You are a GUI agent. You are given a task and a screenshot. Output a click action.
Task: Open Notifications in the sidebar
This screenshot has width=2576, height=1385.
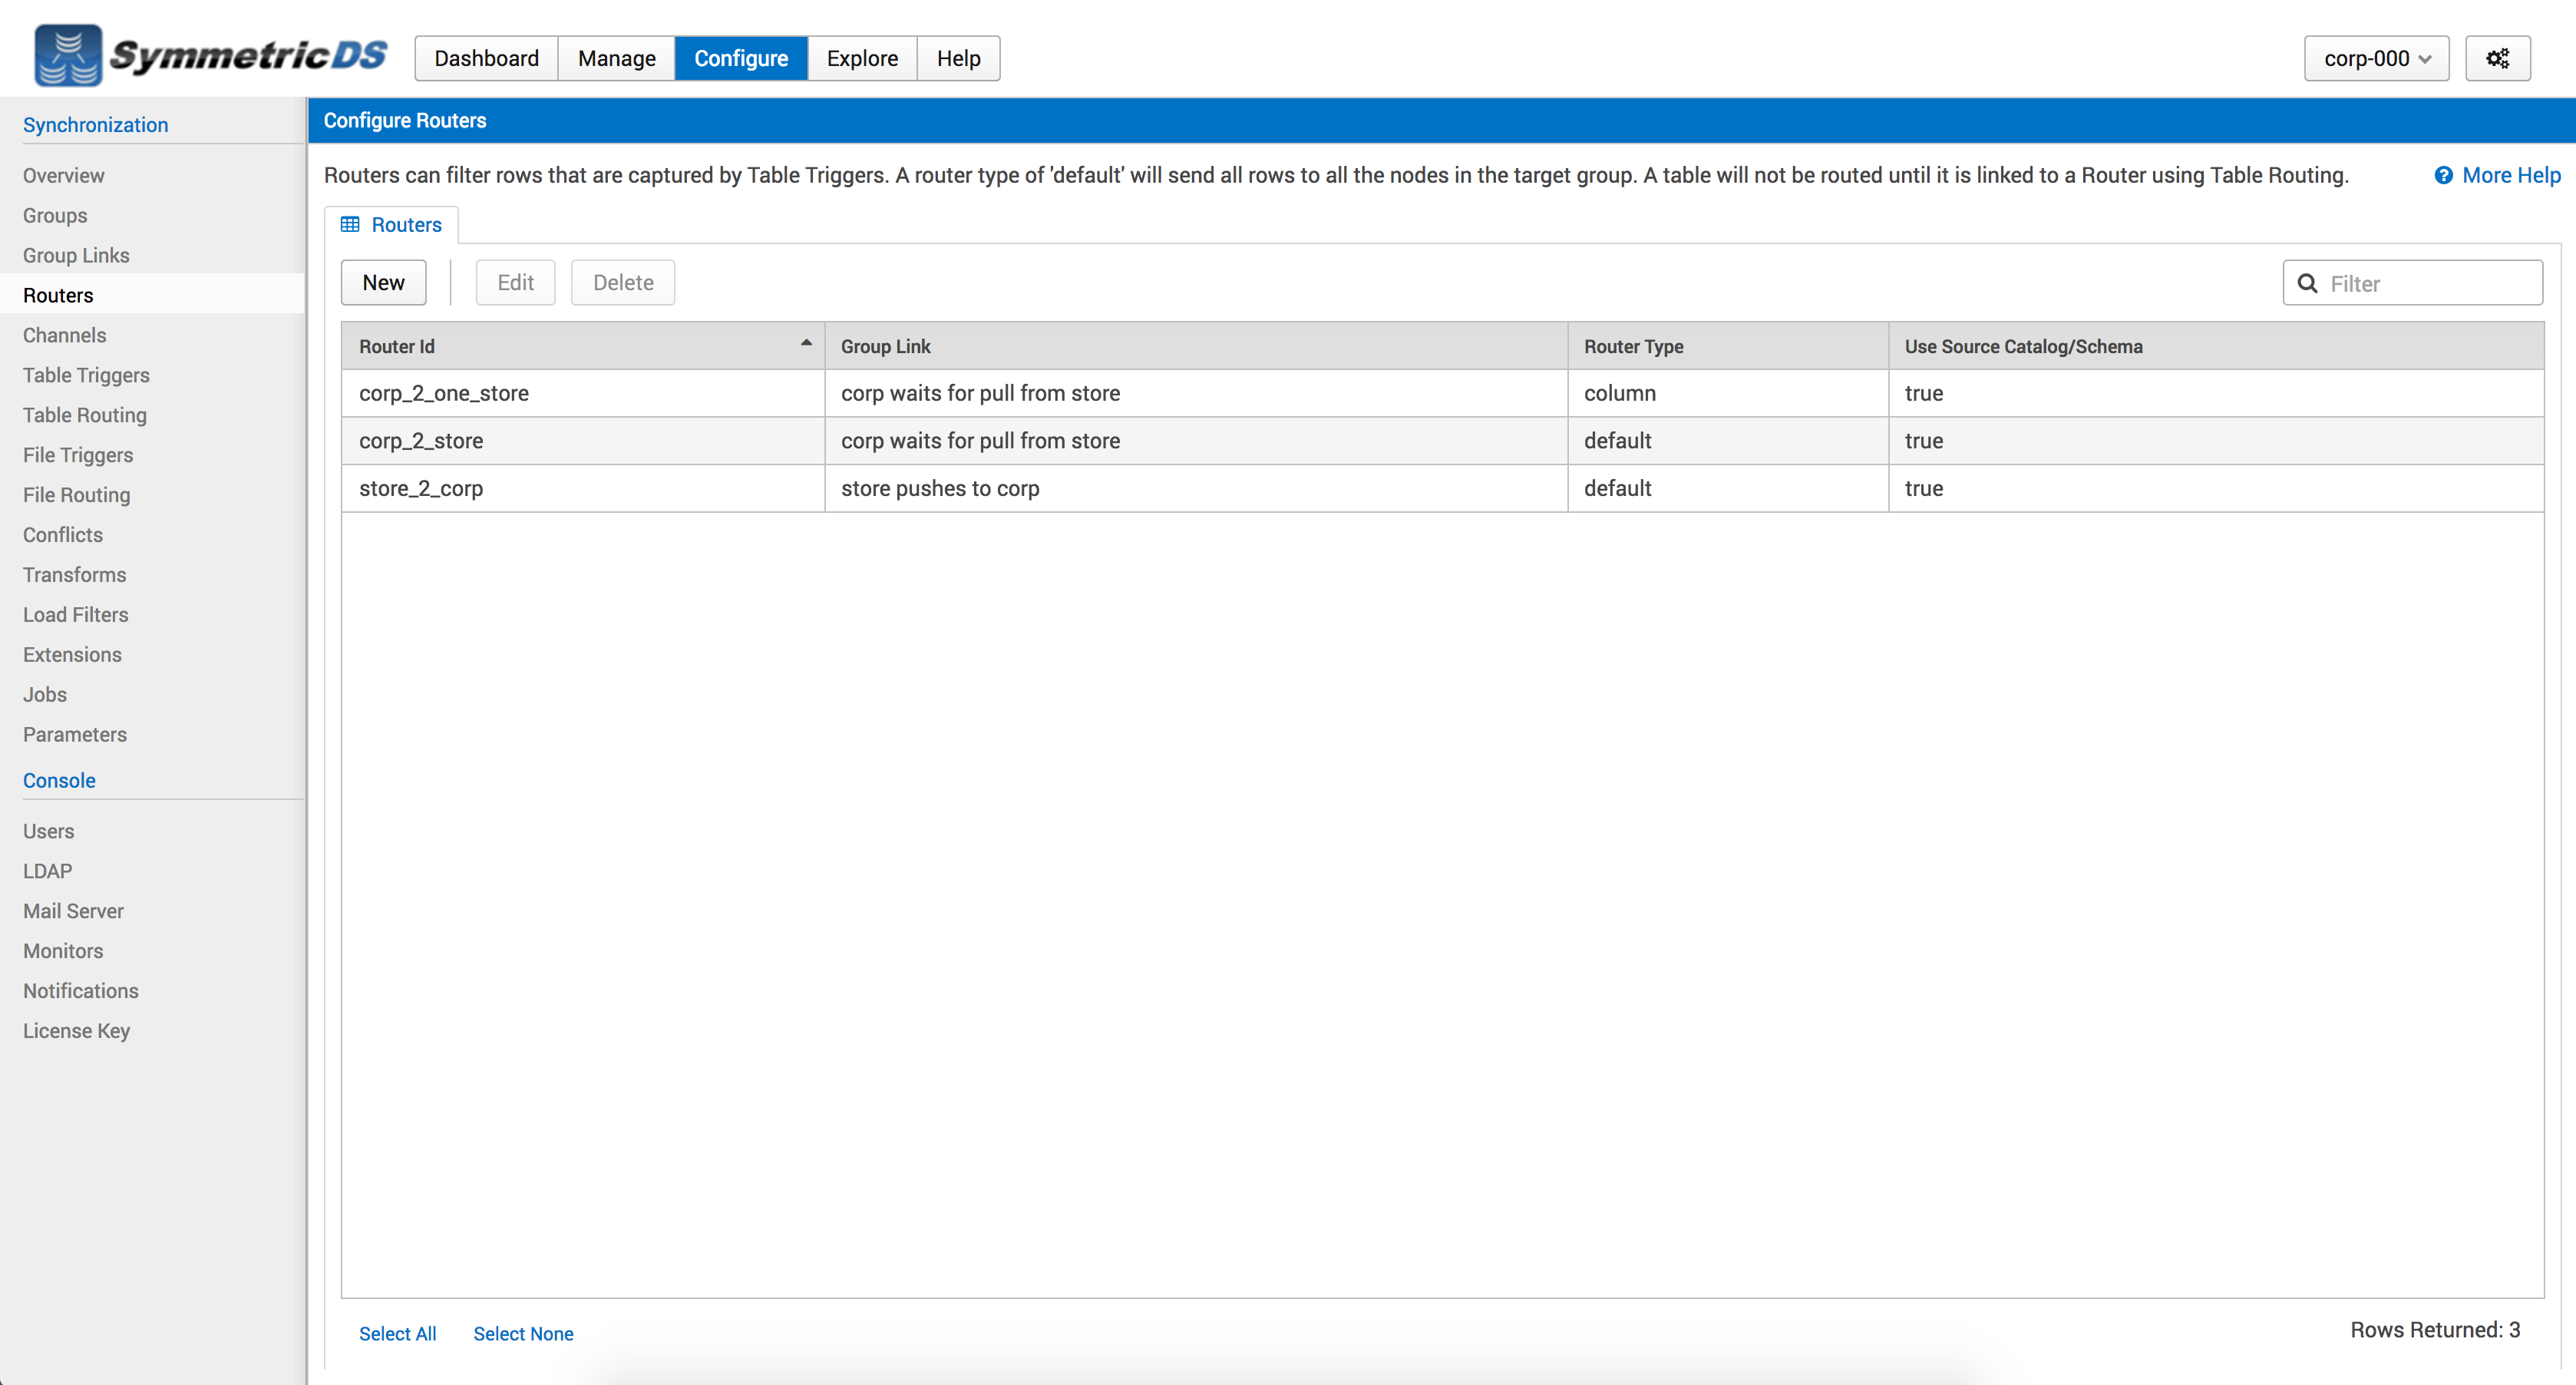[81, 991]
